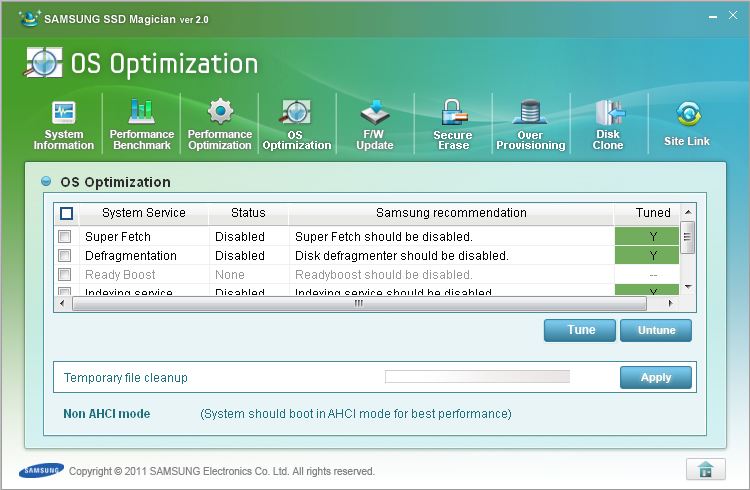This screenshot has width=750, height=490.
Task: Click the Non AHCI mode label
Action: point(107,414)
